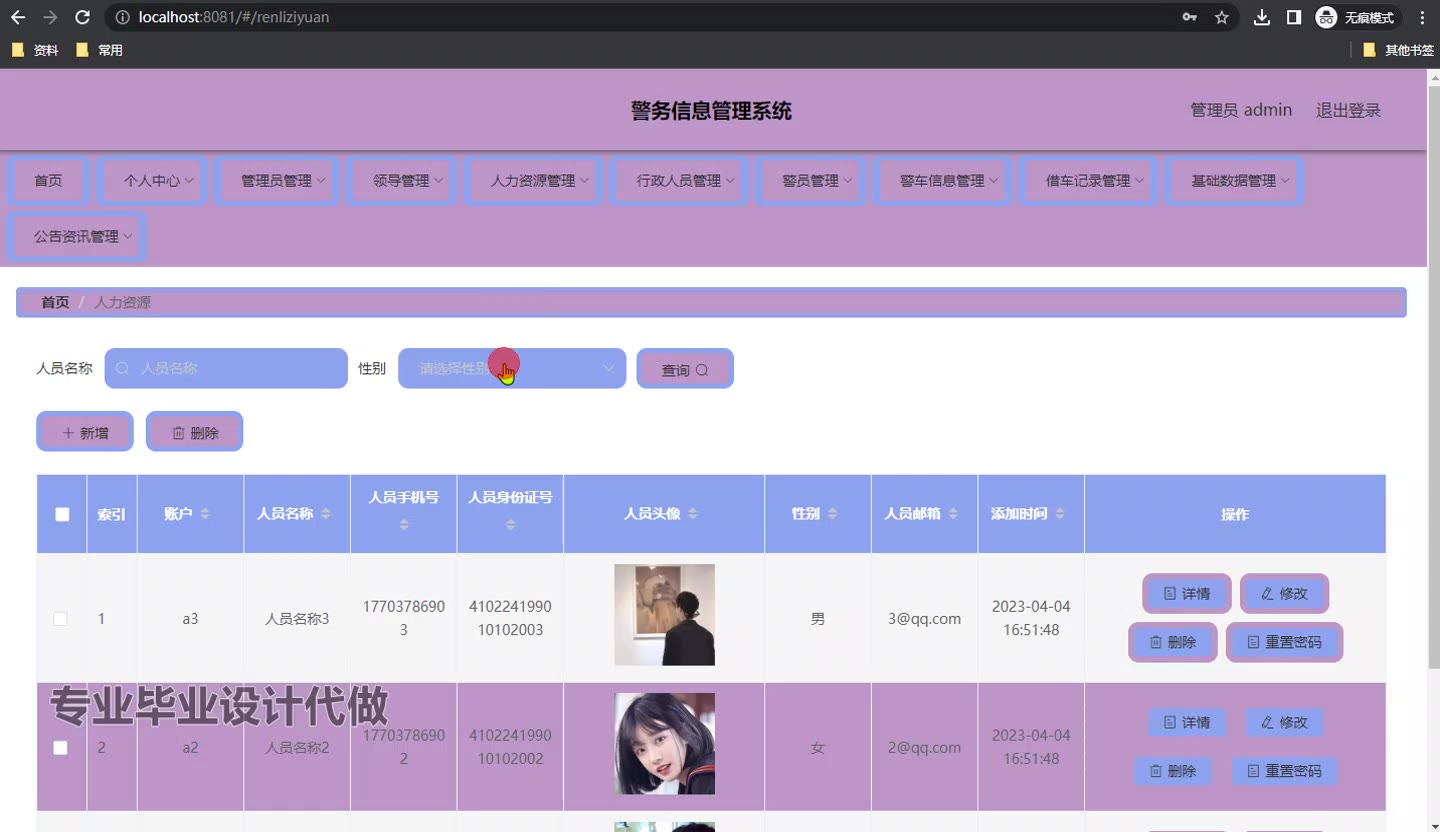Image resolution: width=1440 pixels, height=832 pixels.
Task: Sort the table by 添加时间 column
Action: pos(1059,514)
